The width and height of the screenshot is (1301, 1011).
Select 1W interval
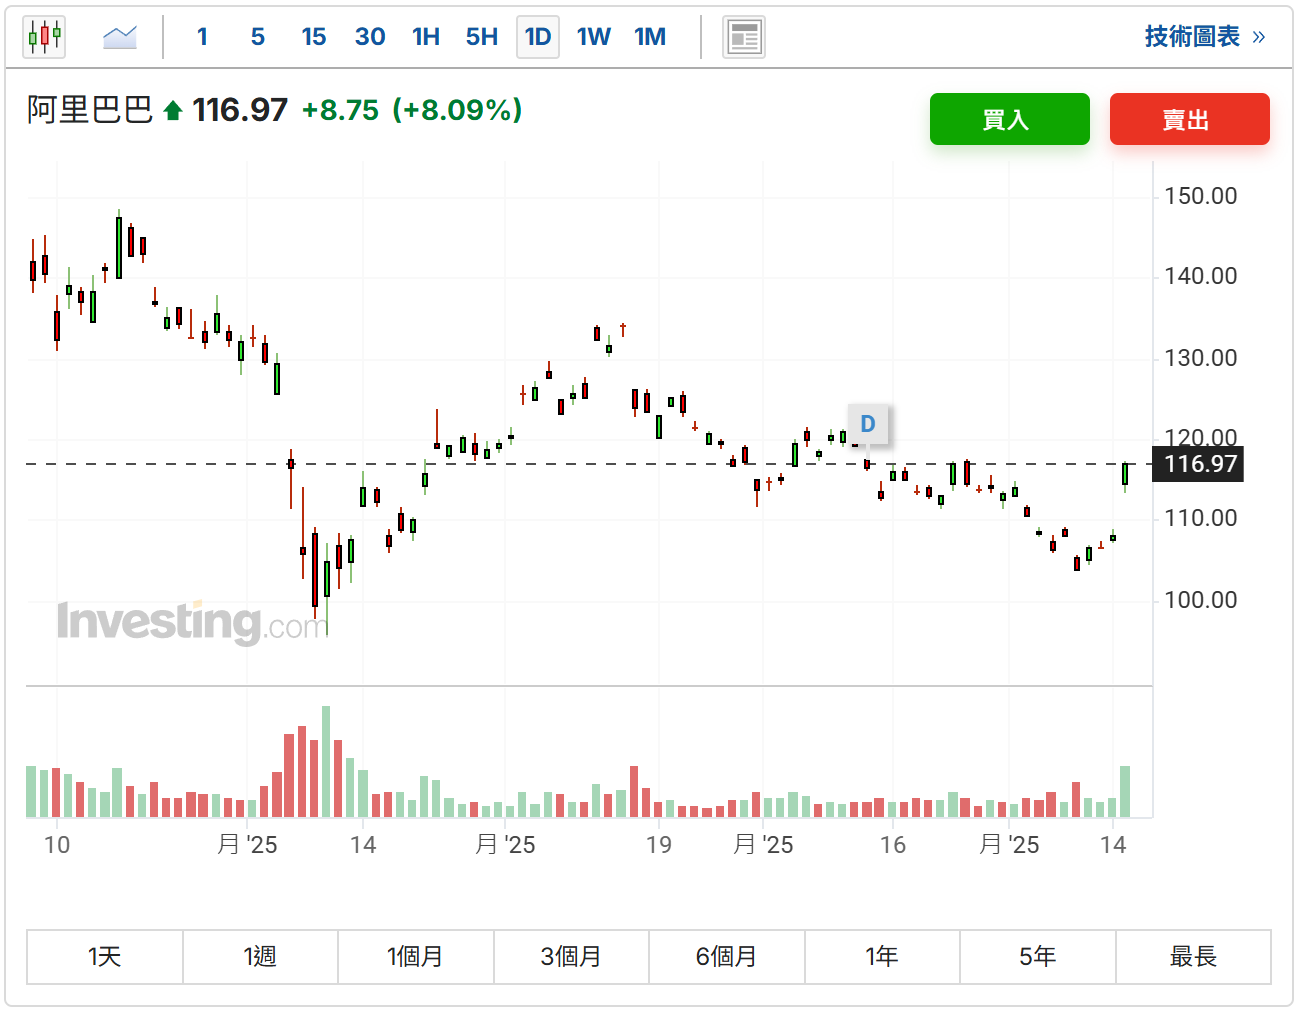(594, 37)
